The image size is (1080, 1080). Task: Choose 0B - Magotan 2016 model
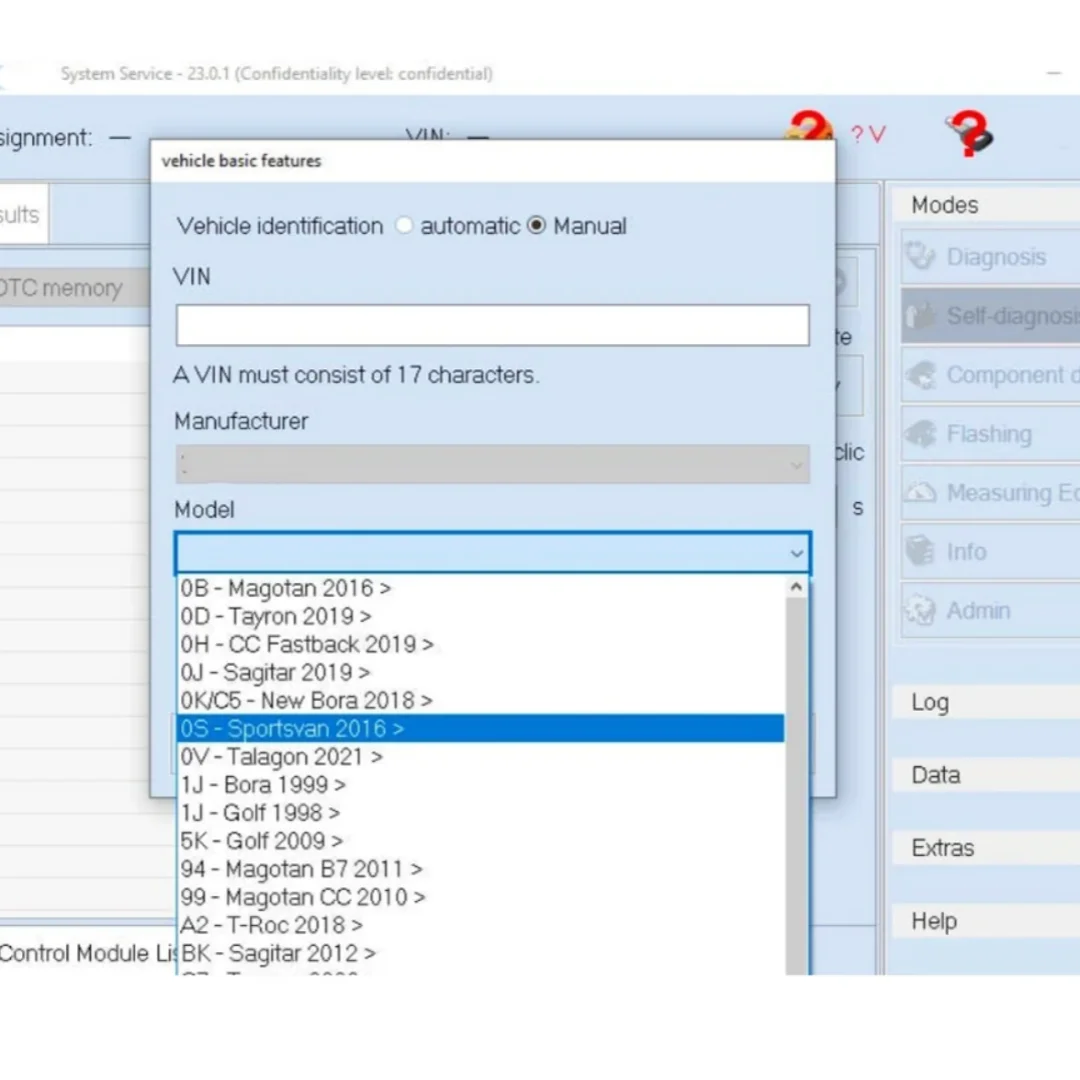click(480, 588)
